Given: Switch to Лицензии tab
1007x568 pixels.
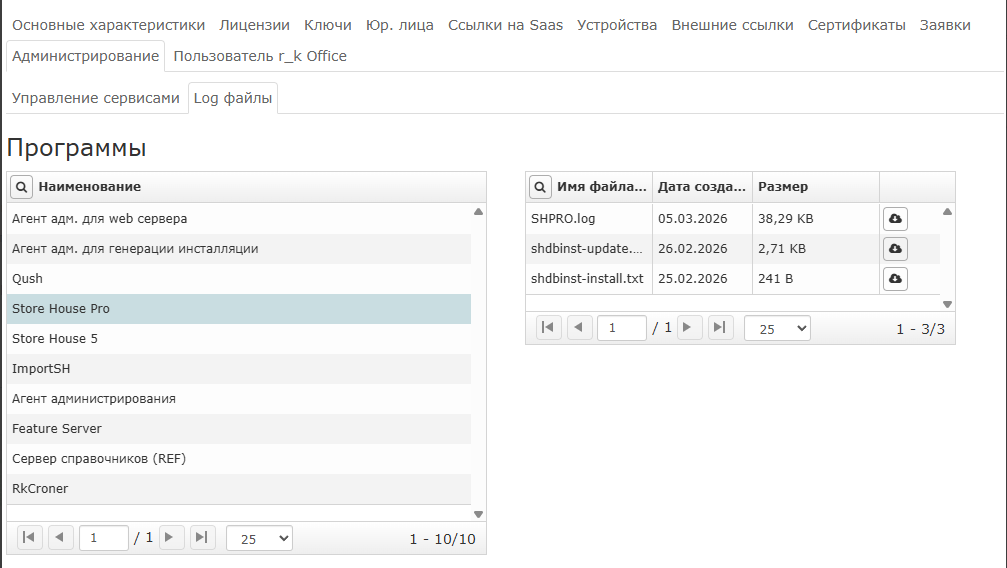Looking at the screenshot, I should tap(254, 25).
